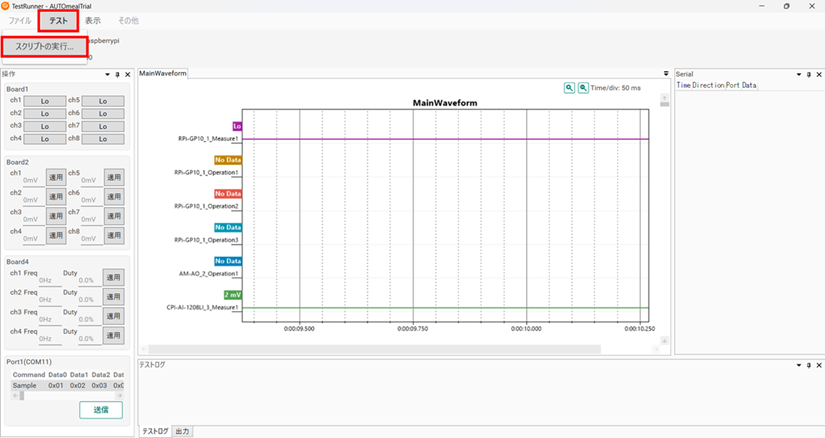Click the waveform horizontal scrollbar
The height and width of the screenshot is (438, 825).
[x=400, y=349]
